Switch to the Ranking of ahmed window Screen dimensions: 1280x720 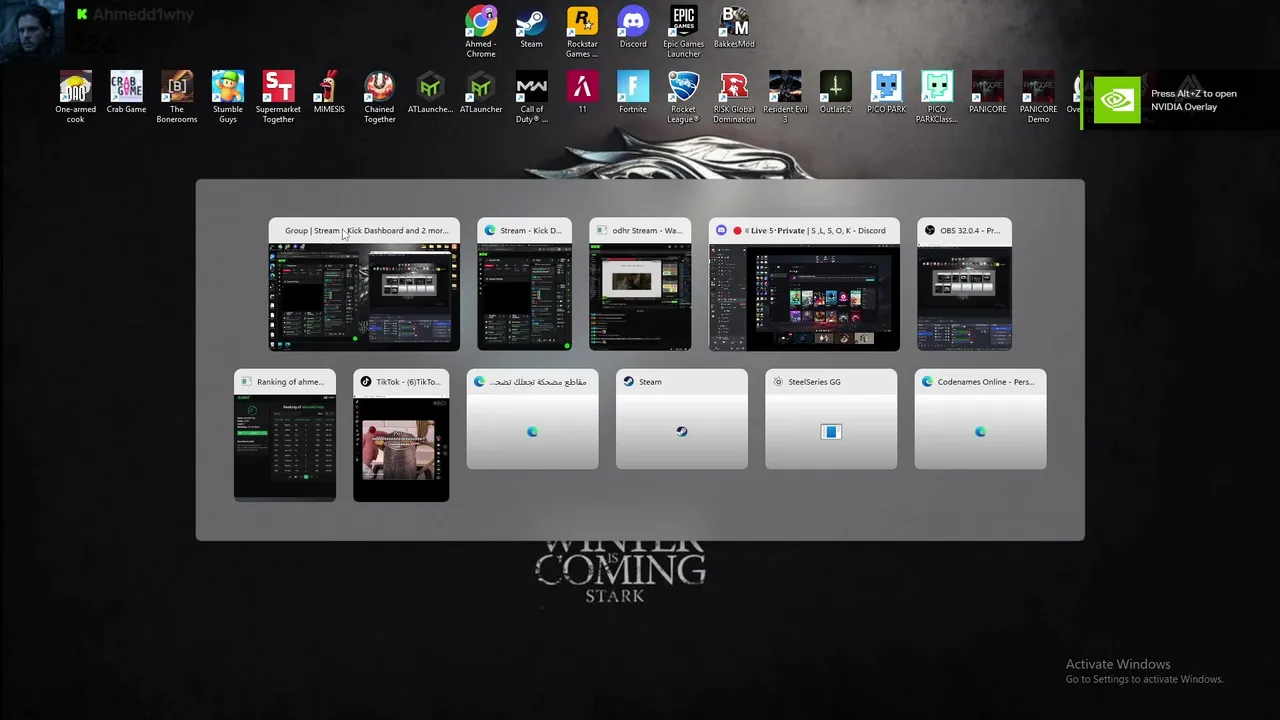285,435
